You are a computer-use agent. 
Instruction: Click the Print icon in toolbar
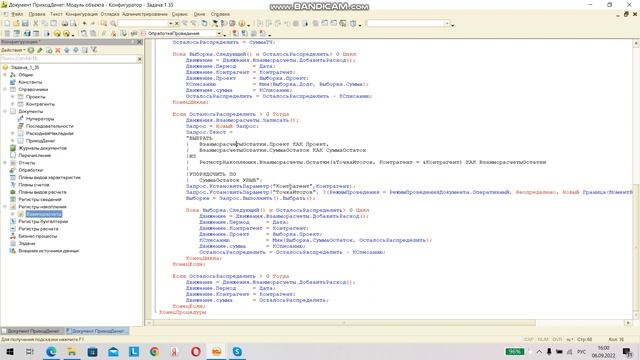point(64,24)
